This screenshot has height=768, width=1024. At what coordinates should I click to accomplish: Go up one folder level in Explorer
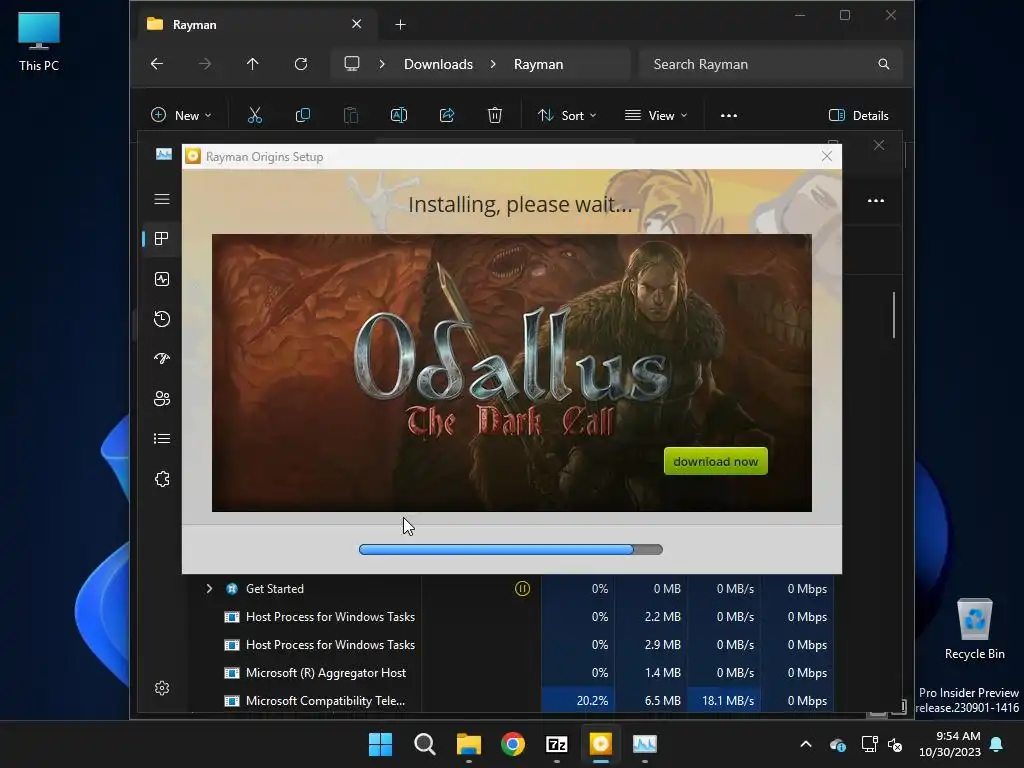click(253, 64)
